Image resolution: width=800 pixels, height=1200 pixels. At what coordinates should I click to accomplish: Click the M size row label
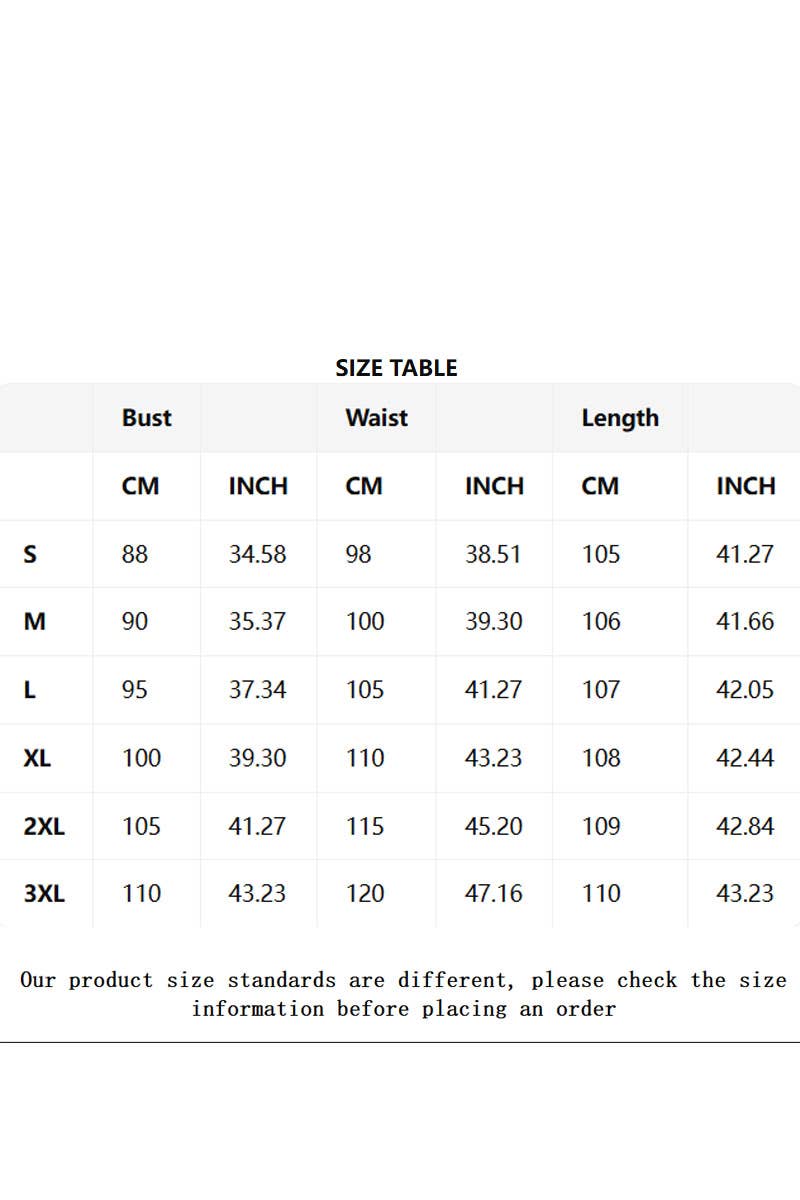click(34, 622)
